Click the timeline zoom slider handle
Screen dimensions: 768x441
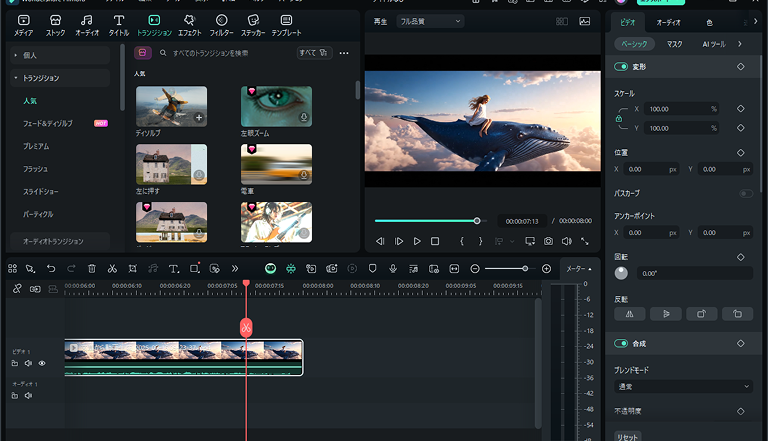click(525, 269)
